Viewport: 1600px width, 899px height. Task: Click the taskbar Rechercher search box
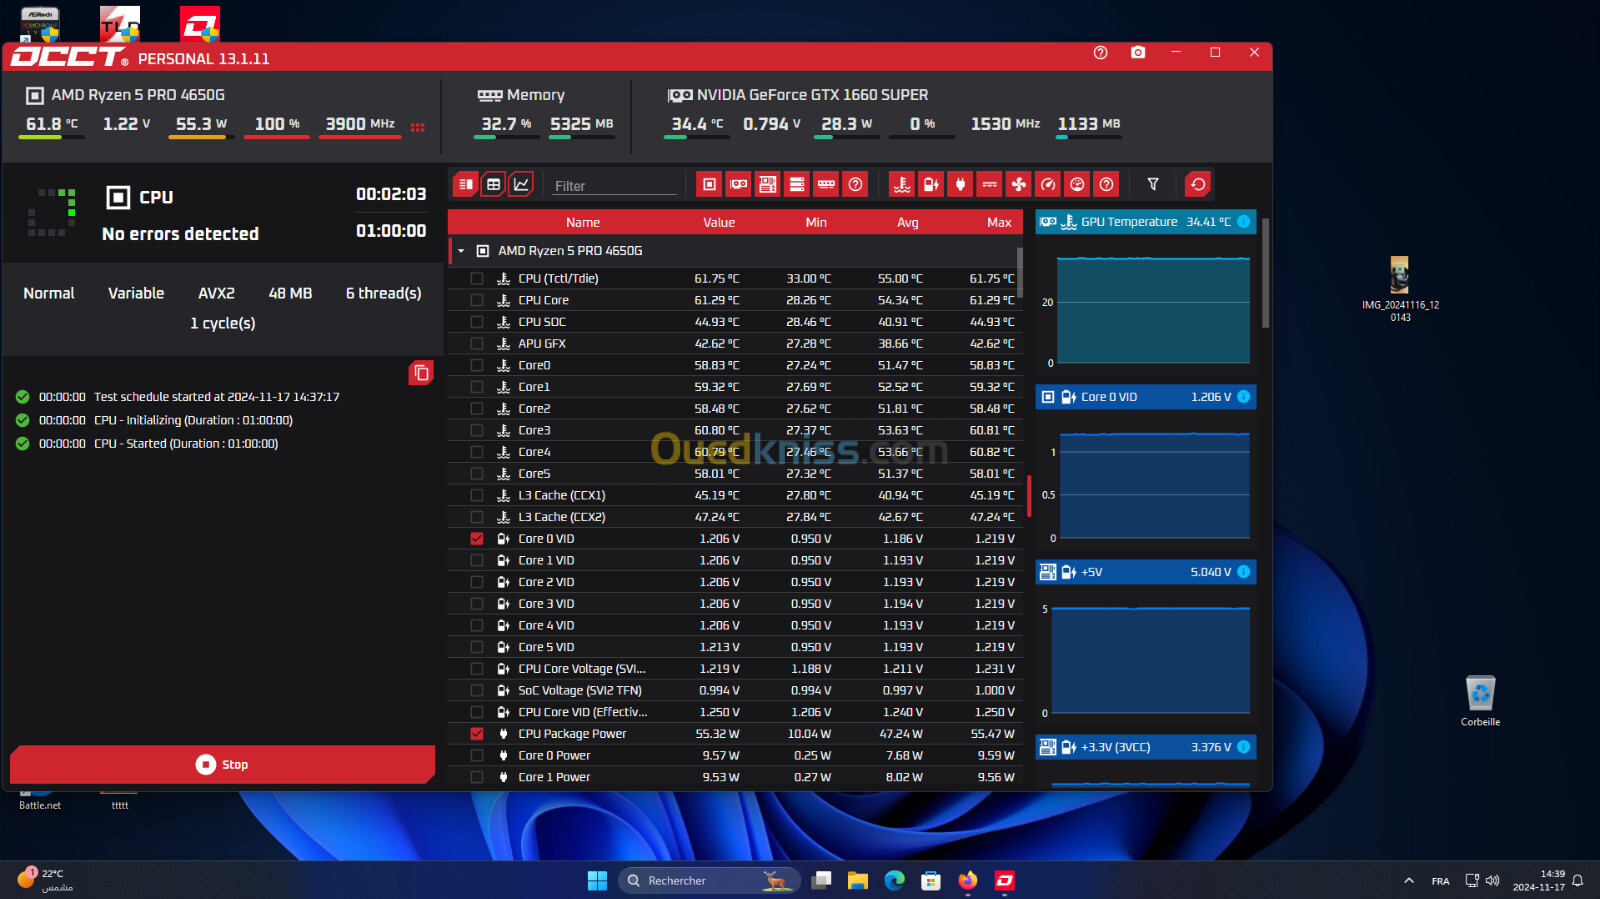(710, 880)
